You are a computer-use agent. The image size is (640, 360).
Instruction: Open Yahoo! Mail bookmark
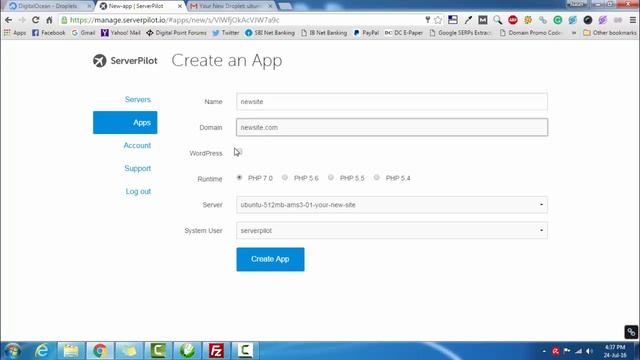pyautogui.click(x=121, y=33)
